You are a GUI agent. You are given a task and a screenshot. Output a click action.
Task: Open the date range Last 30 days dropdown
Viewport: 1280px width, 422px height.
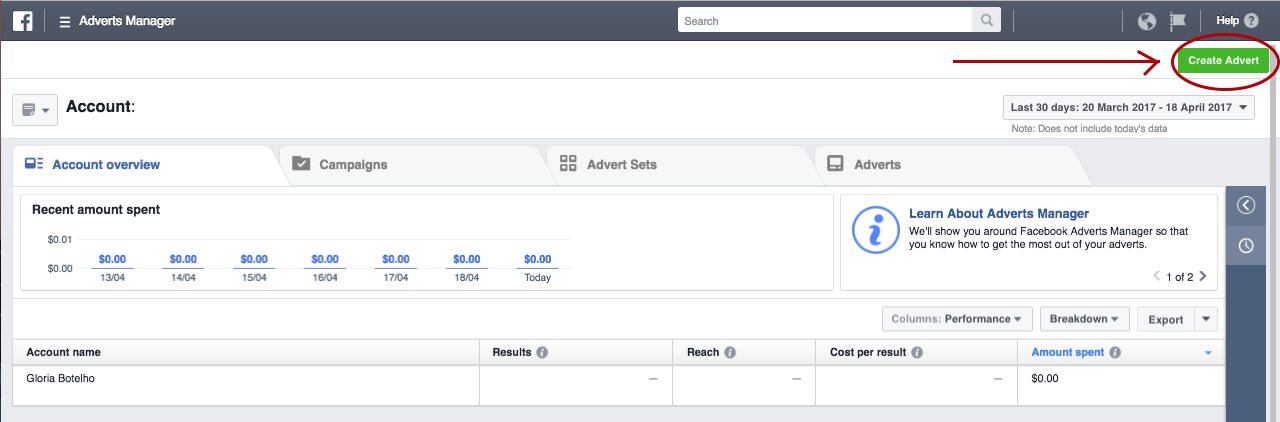pos(1129,107)
